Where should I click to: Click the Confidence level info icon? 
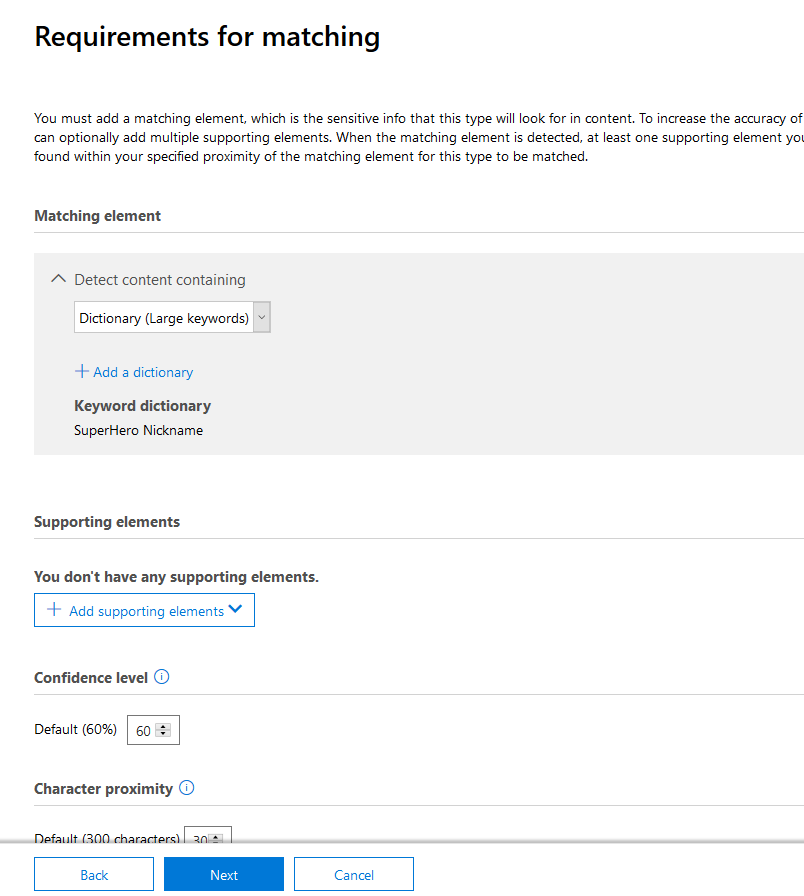click(x=162, y=677)
